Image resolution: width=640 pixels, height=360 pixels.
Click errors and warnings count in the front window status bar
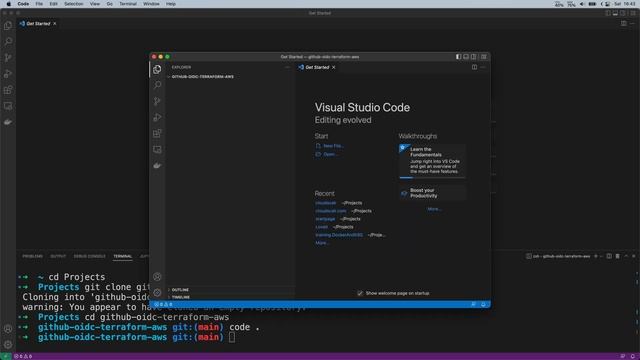click(x=163, y=304)
